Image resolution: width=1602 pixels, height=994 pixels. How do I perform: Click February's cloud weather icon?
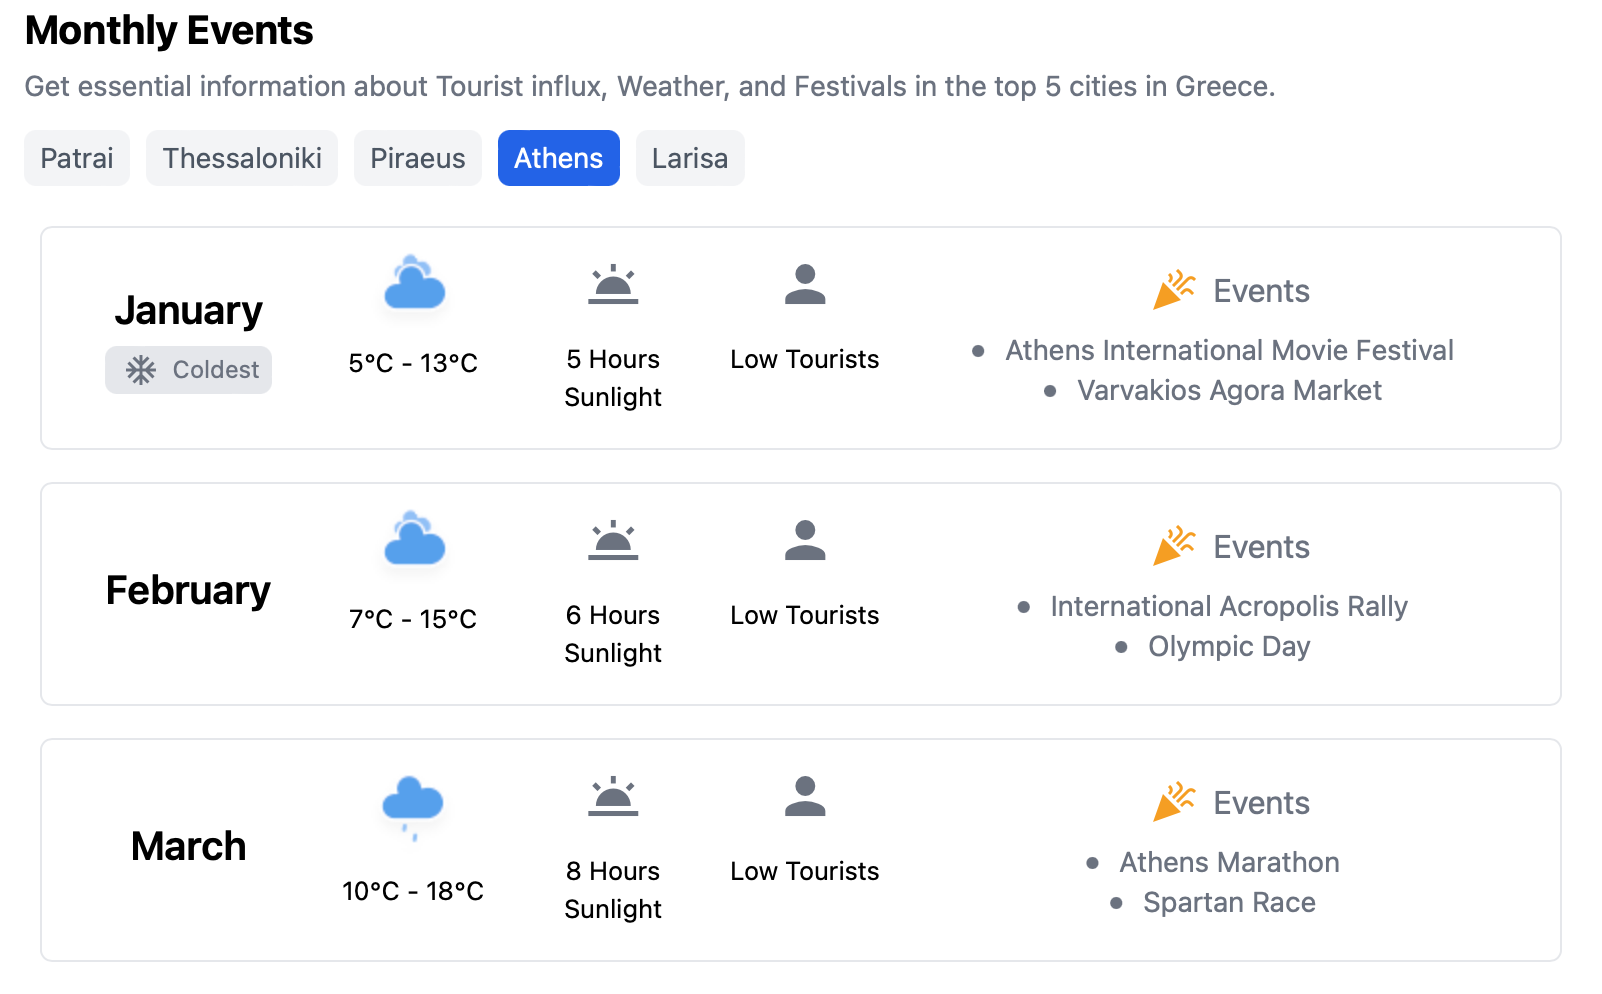coord(414,538)
